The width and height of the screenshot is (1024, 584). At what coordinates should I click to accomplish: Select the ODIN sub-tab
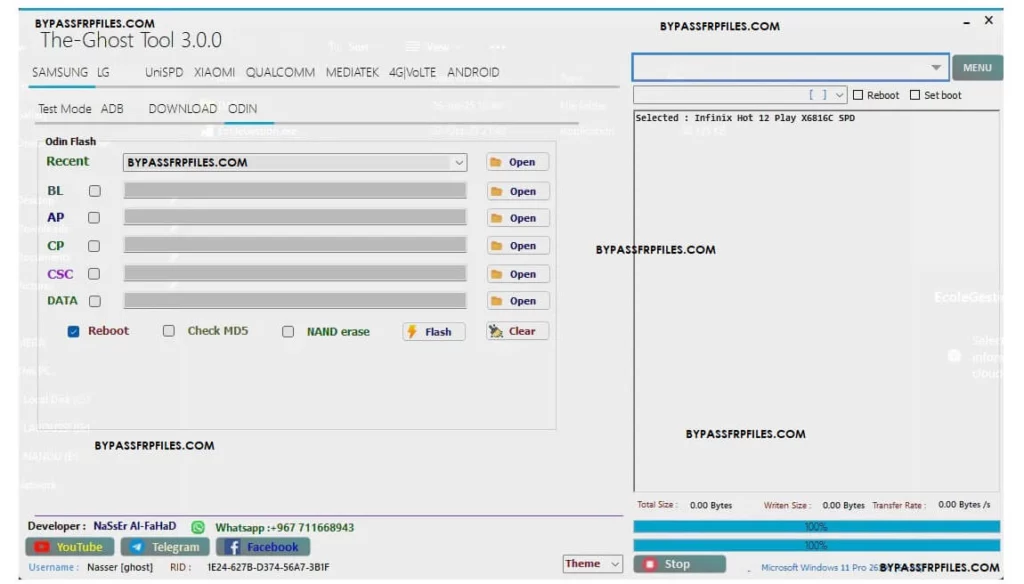point(242,109)
